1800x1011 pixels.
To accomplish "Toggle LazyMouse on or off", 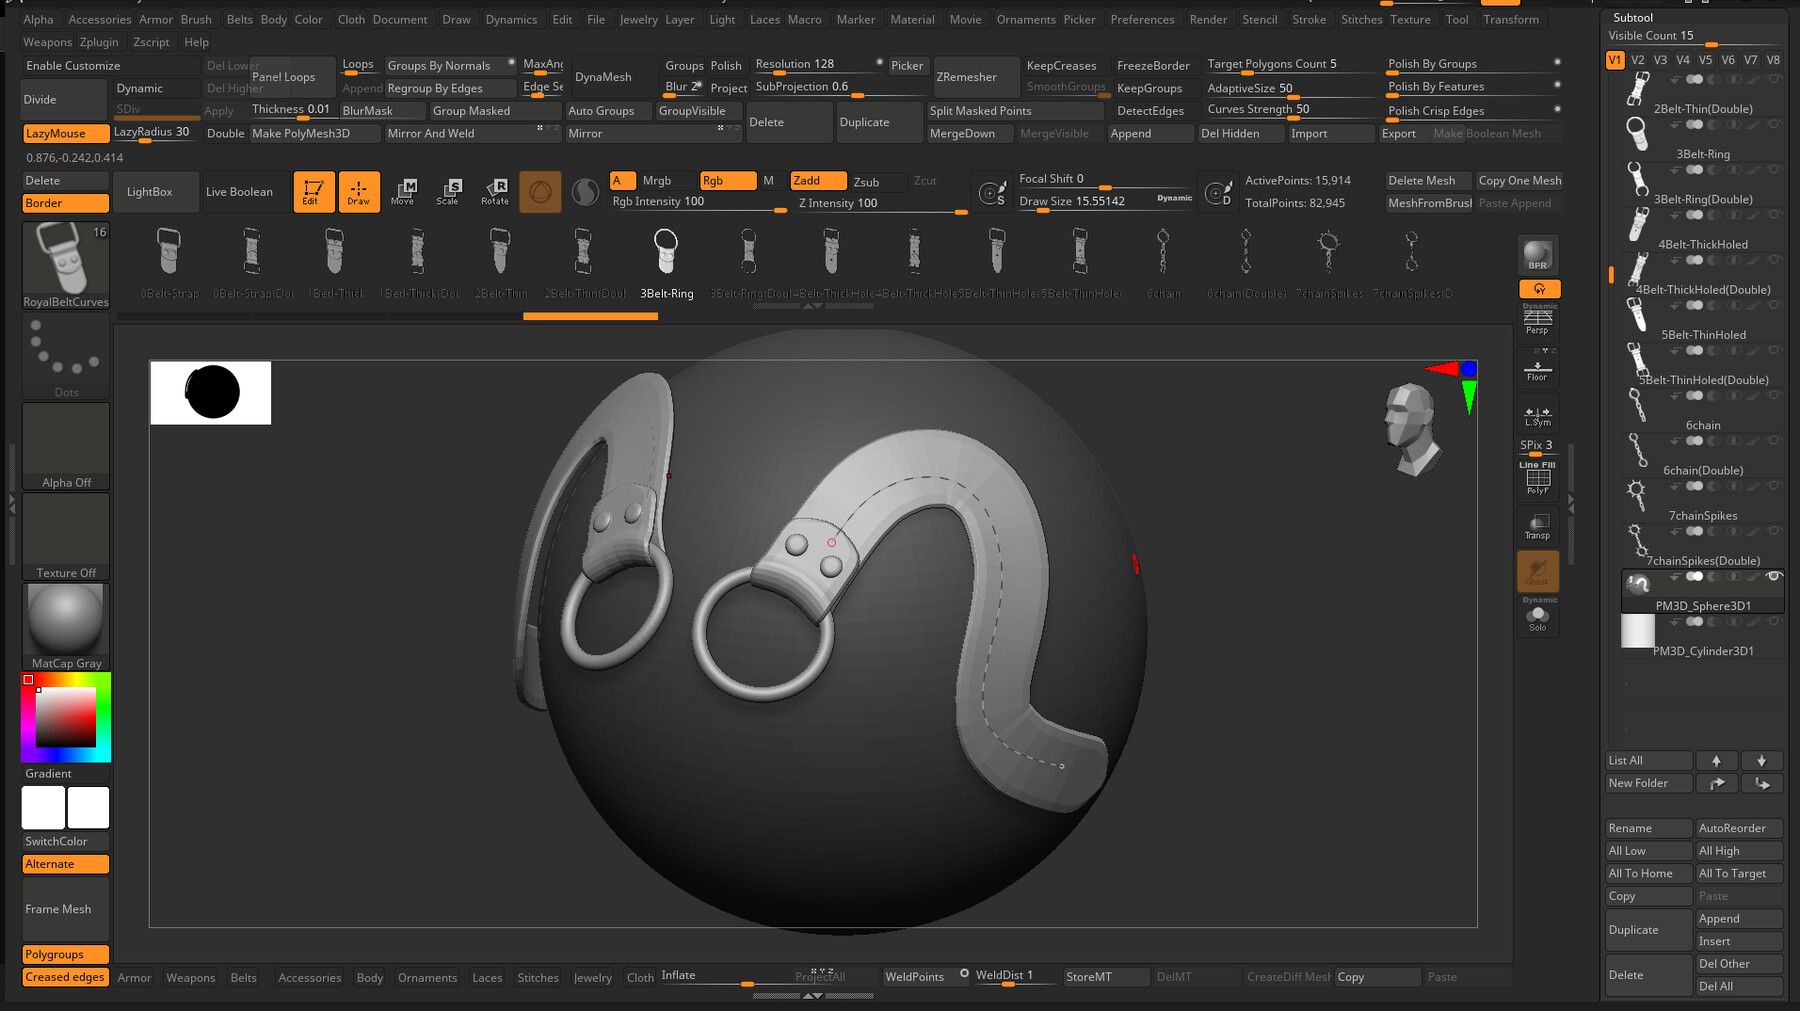I will pos(66,133).
